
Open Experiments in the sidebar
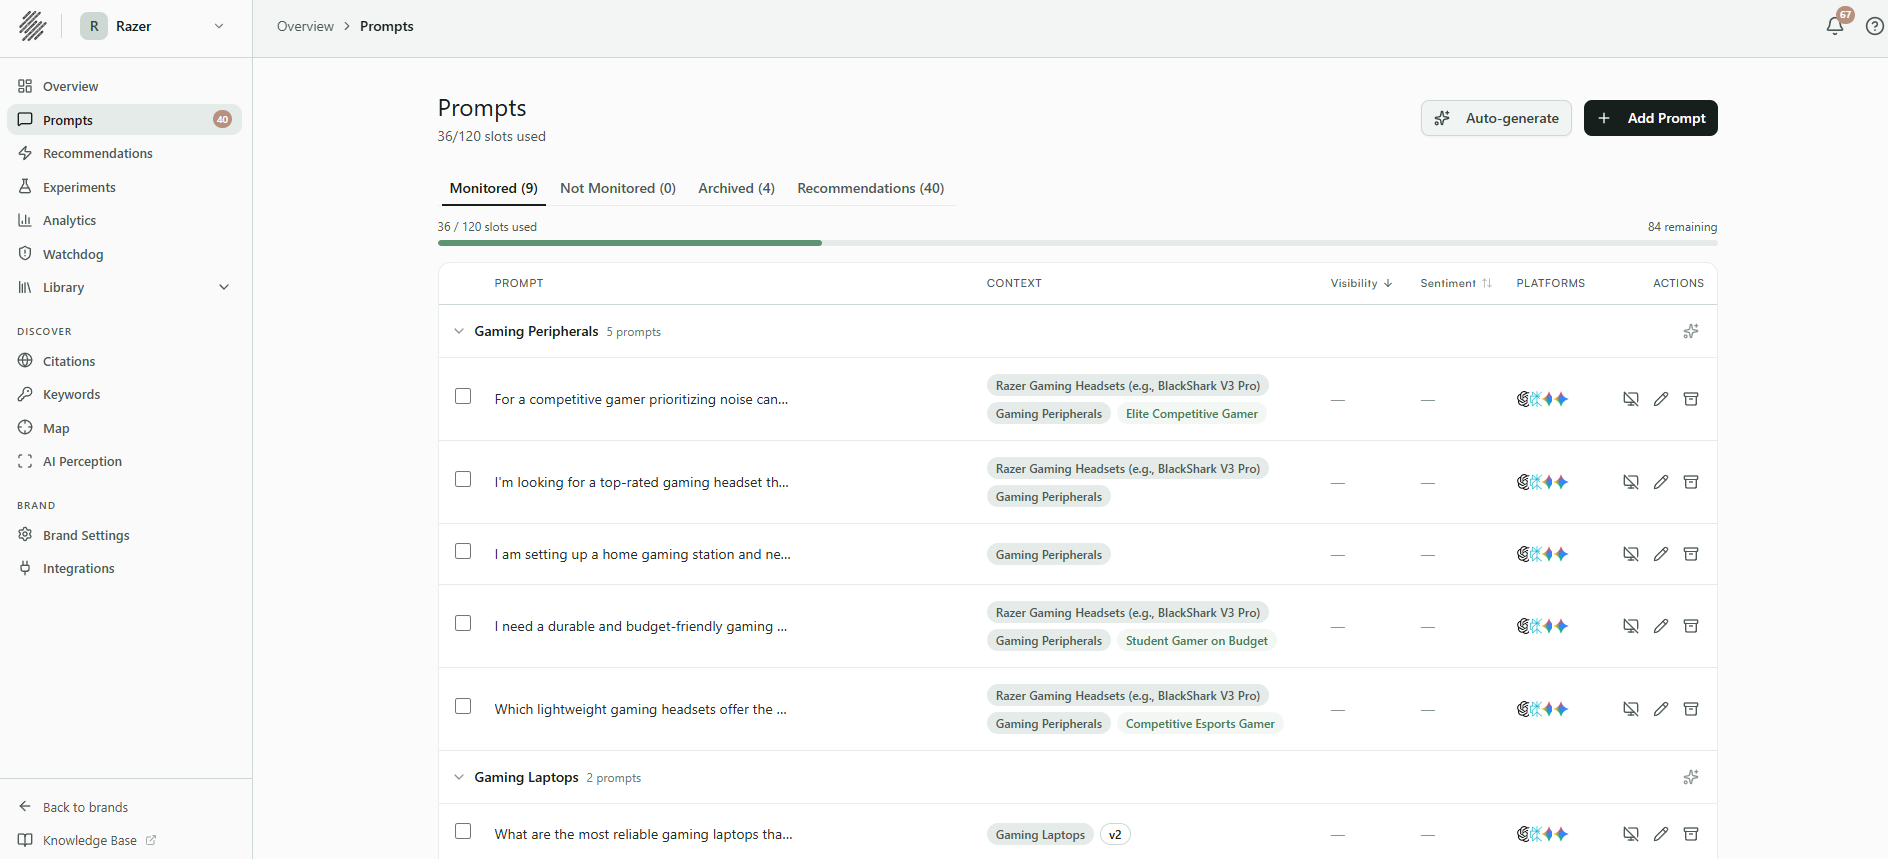tap(125, 187)
